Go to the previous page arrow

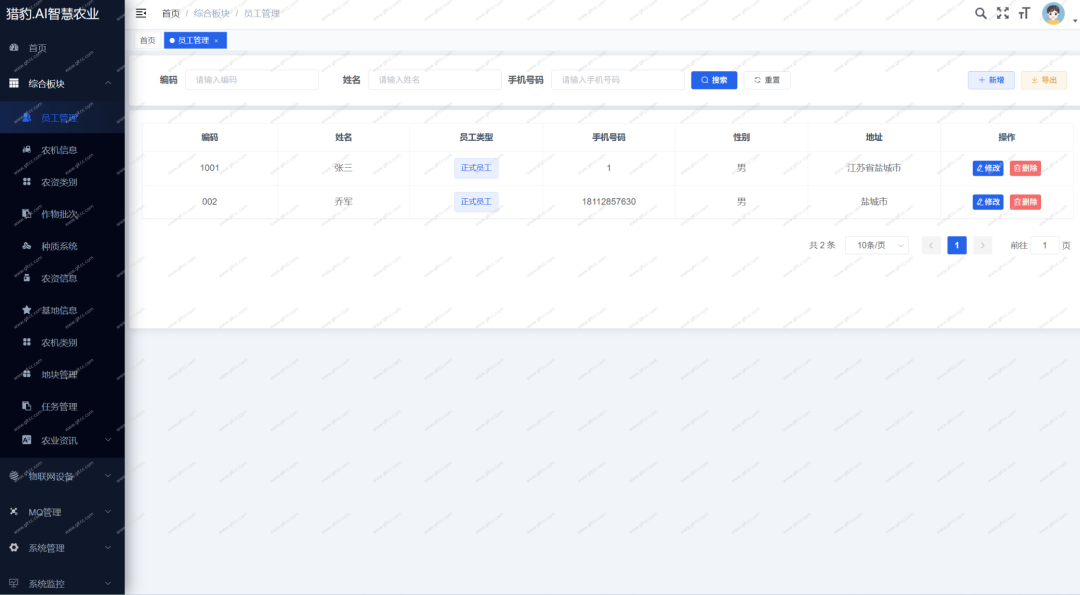(931, 245)
